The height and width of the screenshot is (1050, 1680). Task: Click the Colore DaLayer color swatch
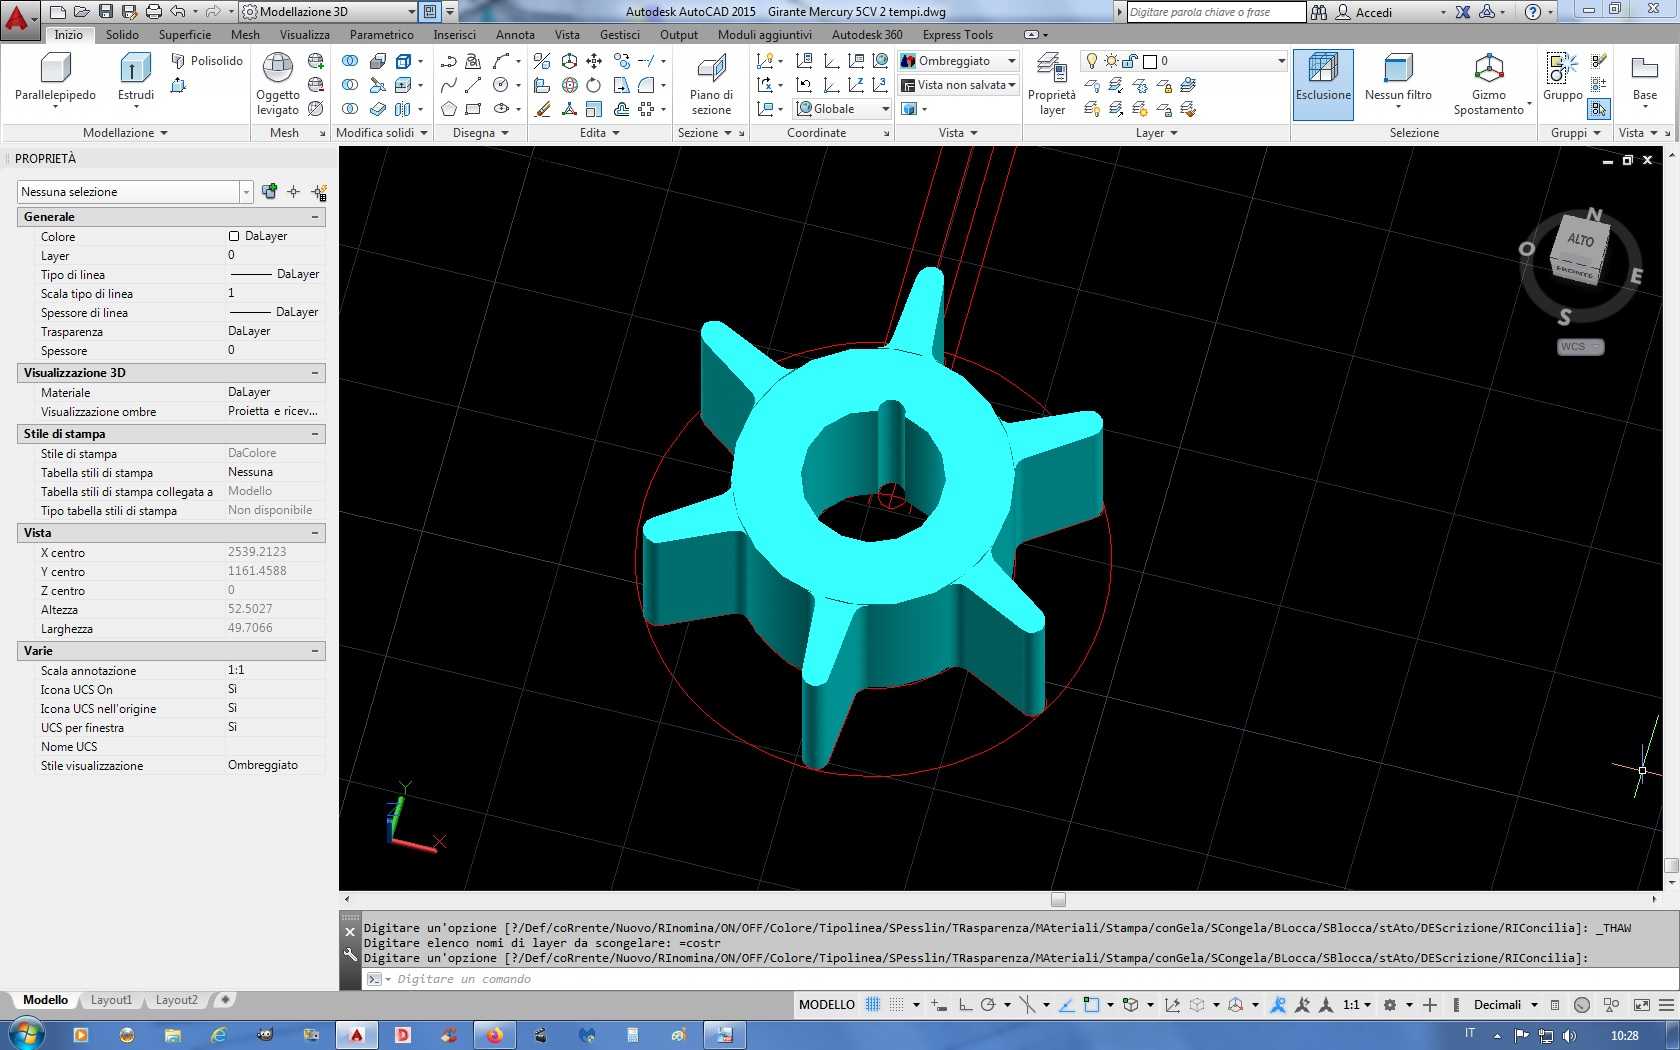tap(234, 237)
